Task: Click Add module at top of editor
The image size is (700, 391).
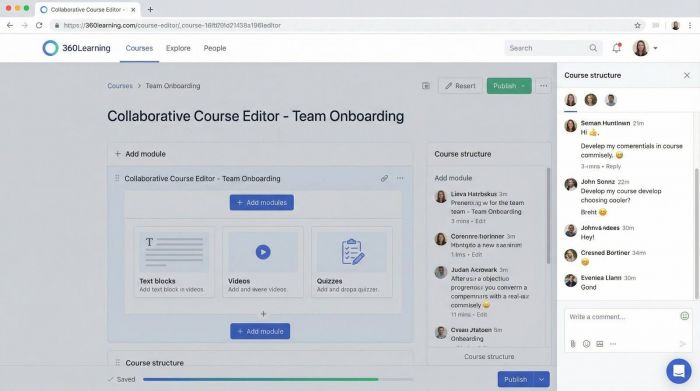Action: pyautogui.click(x=140, y=154)
